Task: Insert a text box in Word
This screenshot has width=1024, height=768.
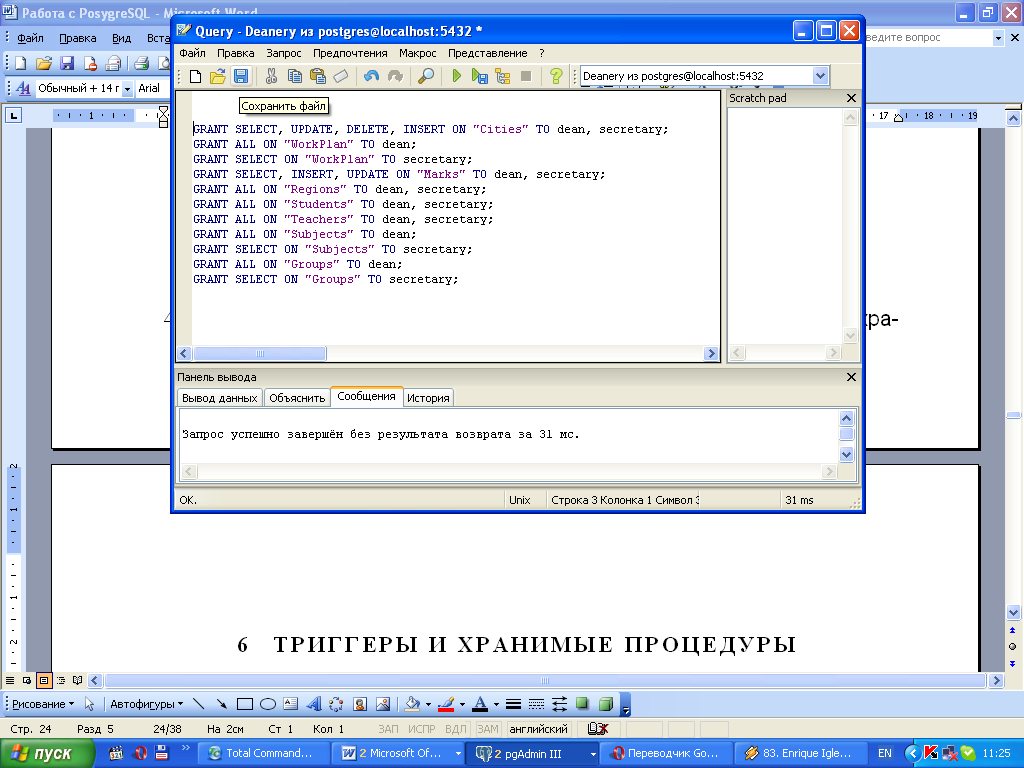Action: 291,704
